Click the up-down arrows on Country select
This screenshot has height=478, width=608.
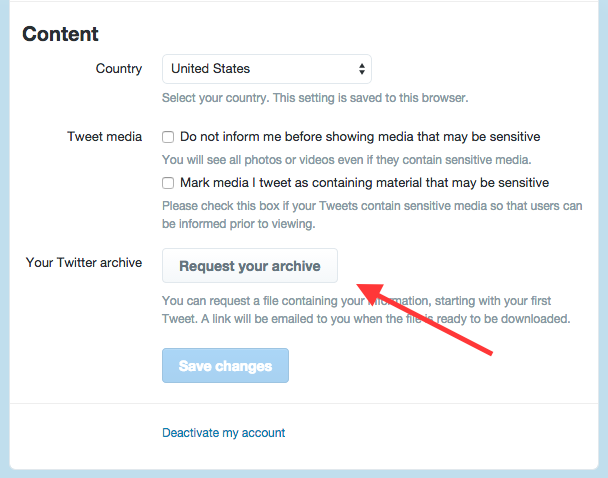[x=361, y=69]
